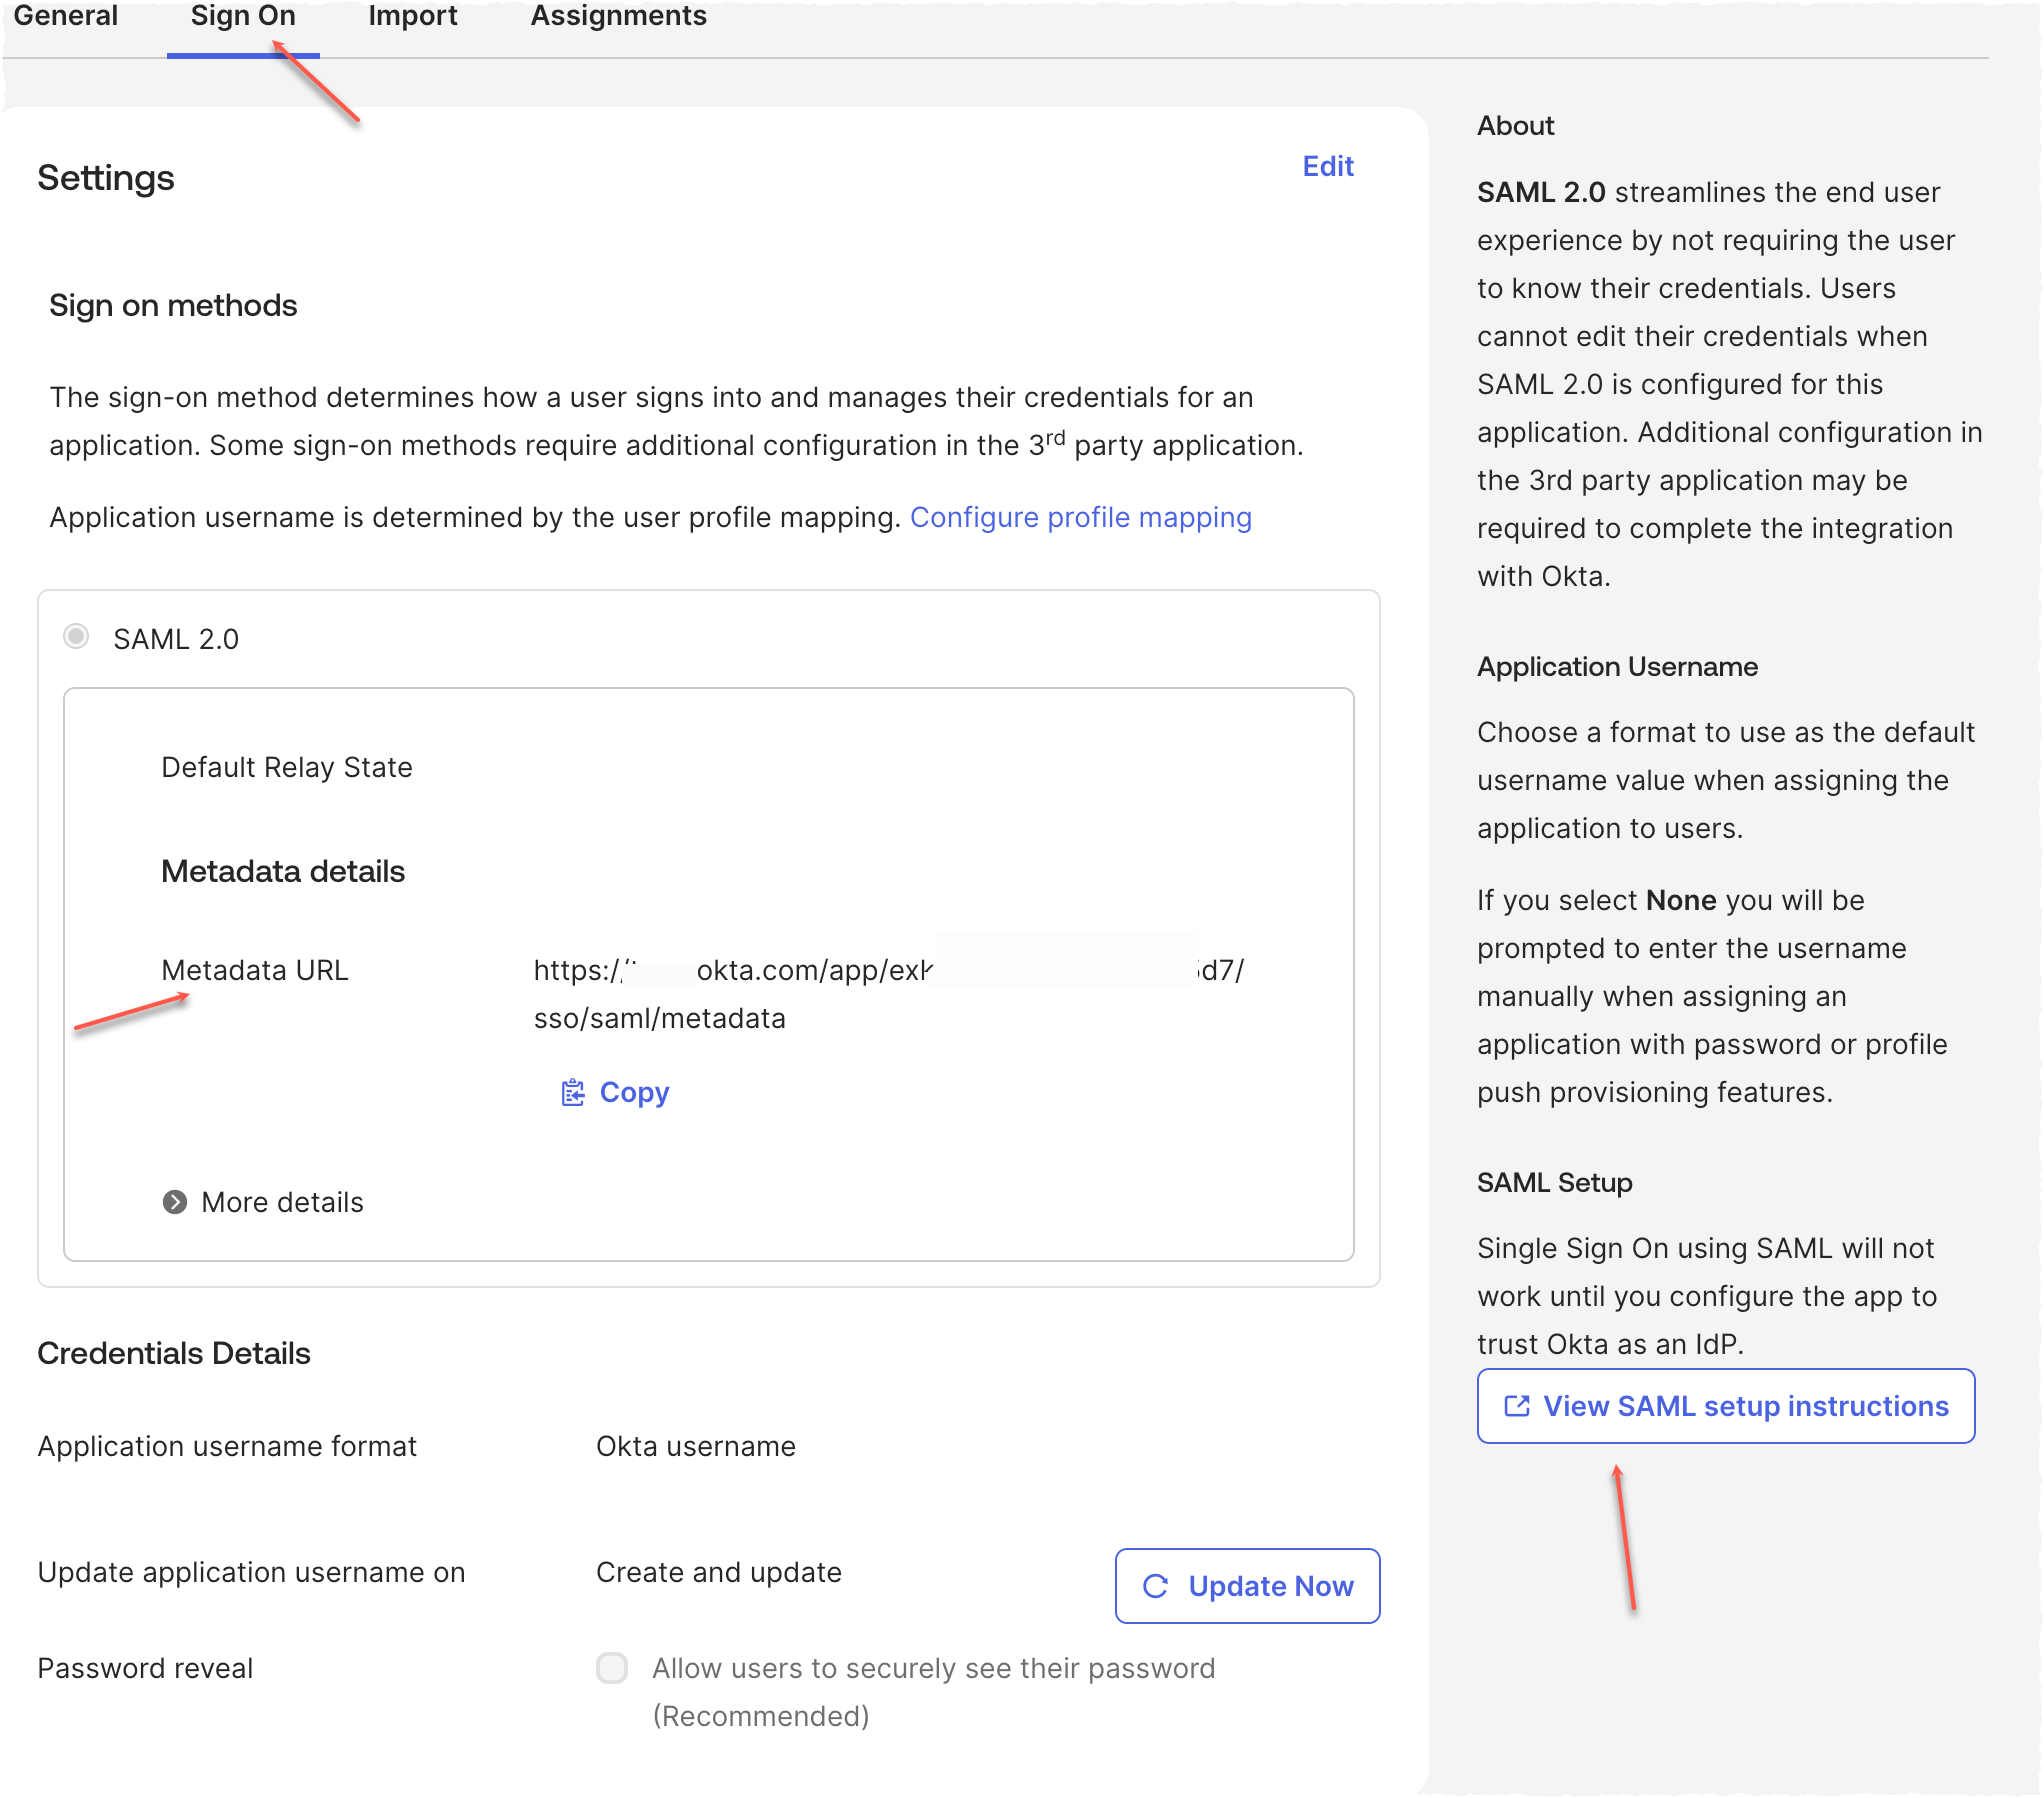
Task: Click the Metadata URL value text
Action: 889,994
